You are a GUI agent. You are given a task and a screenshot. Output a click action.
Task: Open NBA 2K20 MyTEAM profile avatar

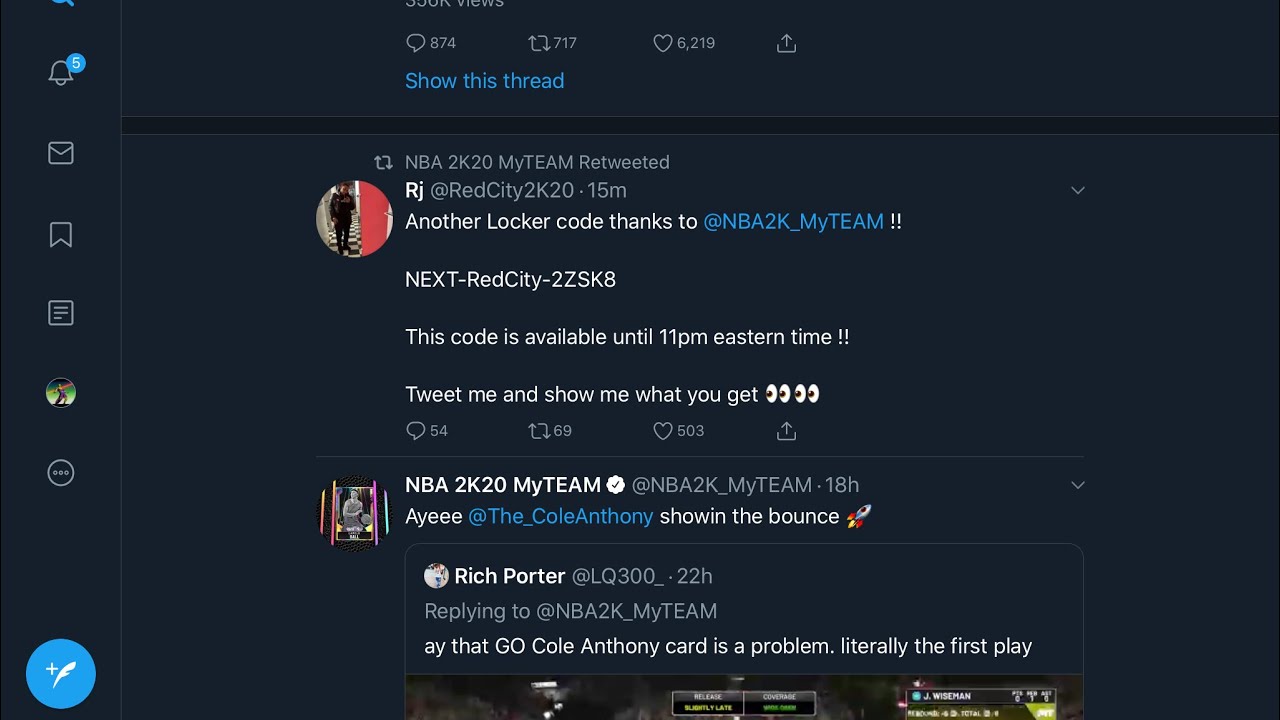point(354,513)
